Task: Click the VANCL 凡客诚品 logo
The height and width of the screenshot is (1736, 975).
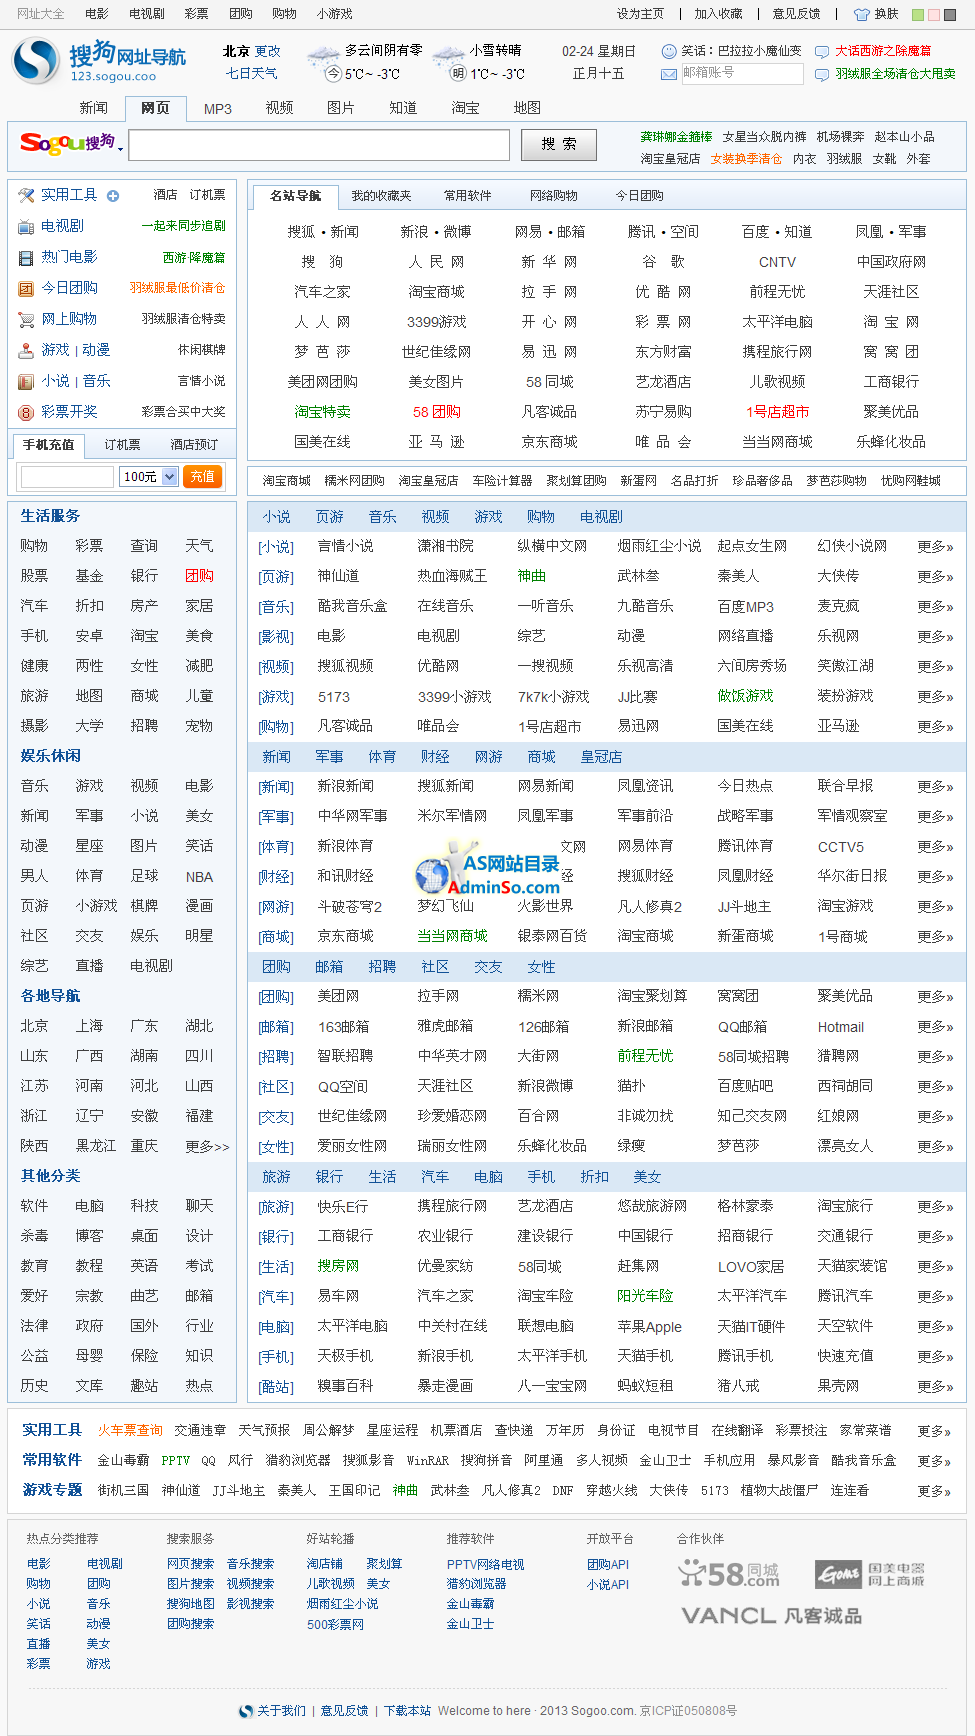Action: point(771,1616)
